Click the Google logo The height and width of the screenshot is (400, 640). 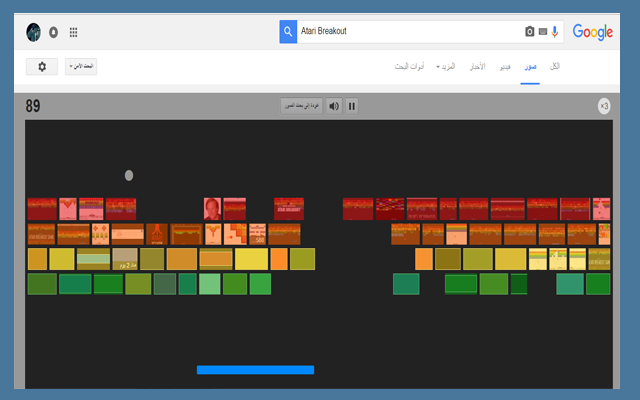(593, 32)
